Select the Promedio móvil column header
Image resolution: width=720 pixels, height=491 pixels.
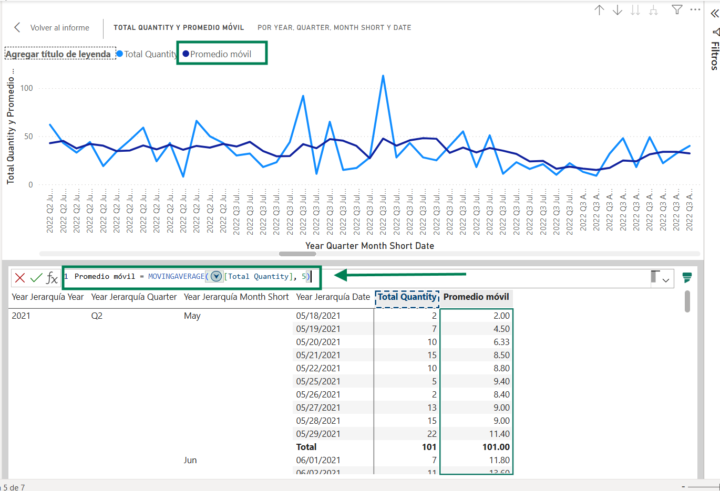coord(476,297)
